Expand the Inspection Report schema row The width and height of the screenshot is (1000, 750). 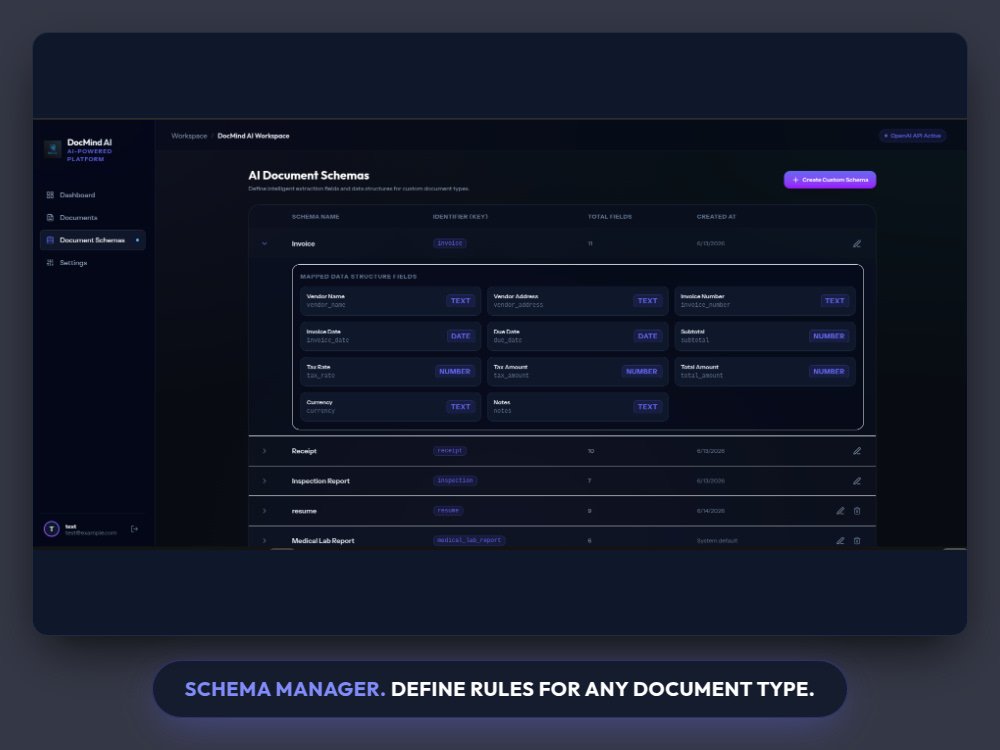click(265, 481)
